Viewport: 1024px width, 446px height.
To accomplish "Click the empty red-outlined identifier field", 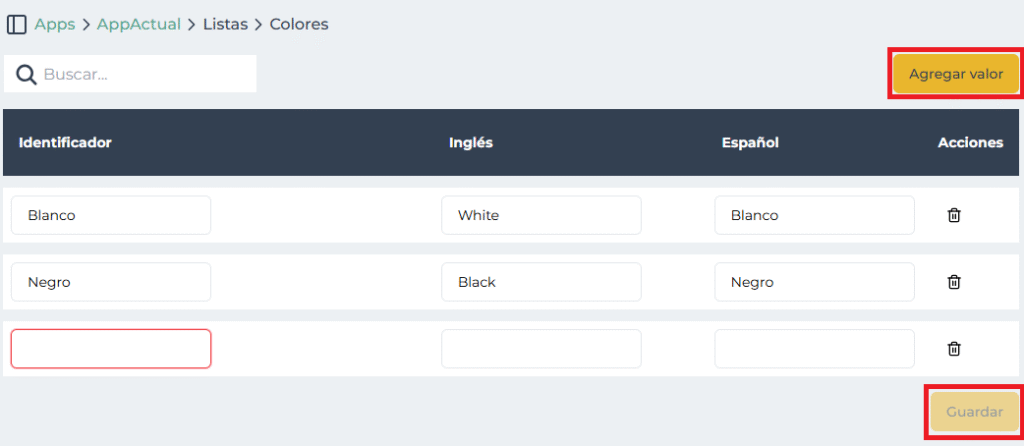I will click(111, 349).
